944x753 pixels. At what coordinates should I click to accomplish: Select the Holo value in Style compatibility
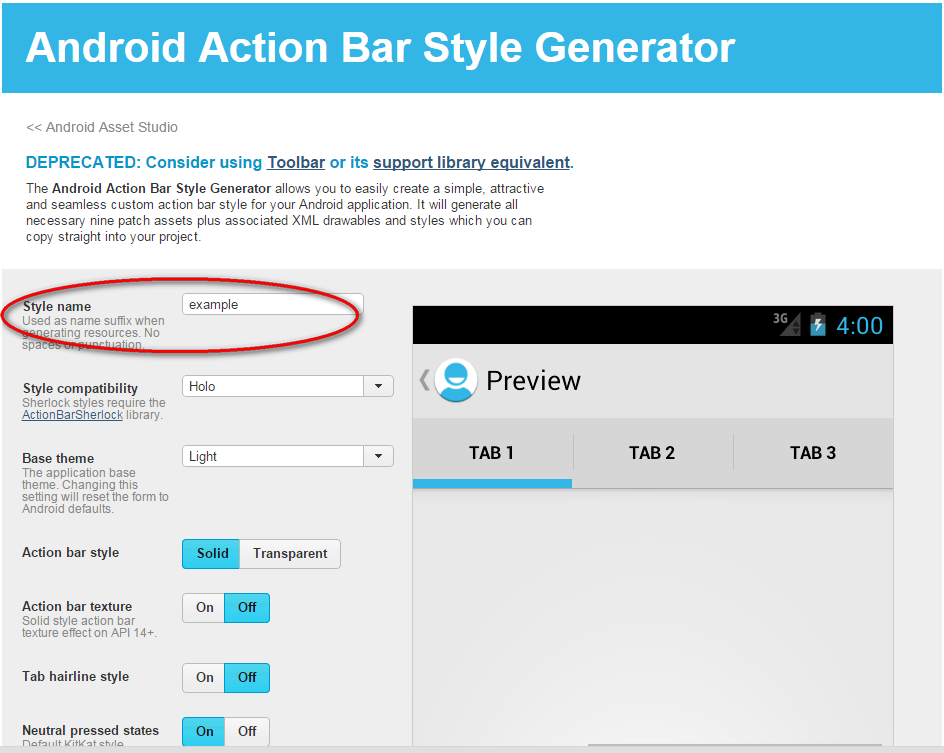point(273,386)
